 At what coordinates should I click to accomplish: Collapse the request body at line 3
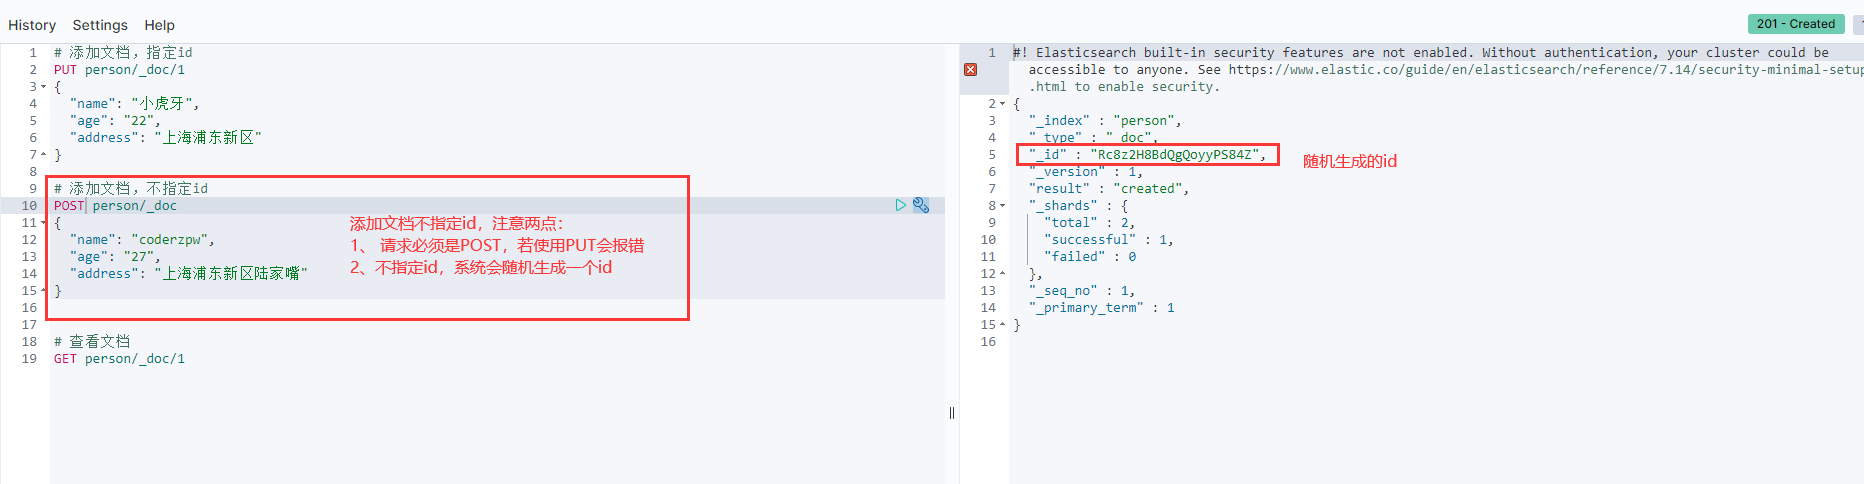point(44,87)
